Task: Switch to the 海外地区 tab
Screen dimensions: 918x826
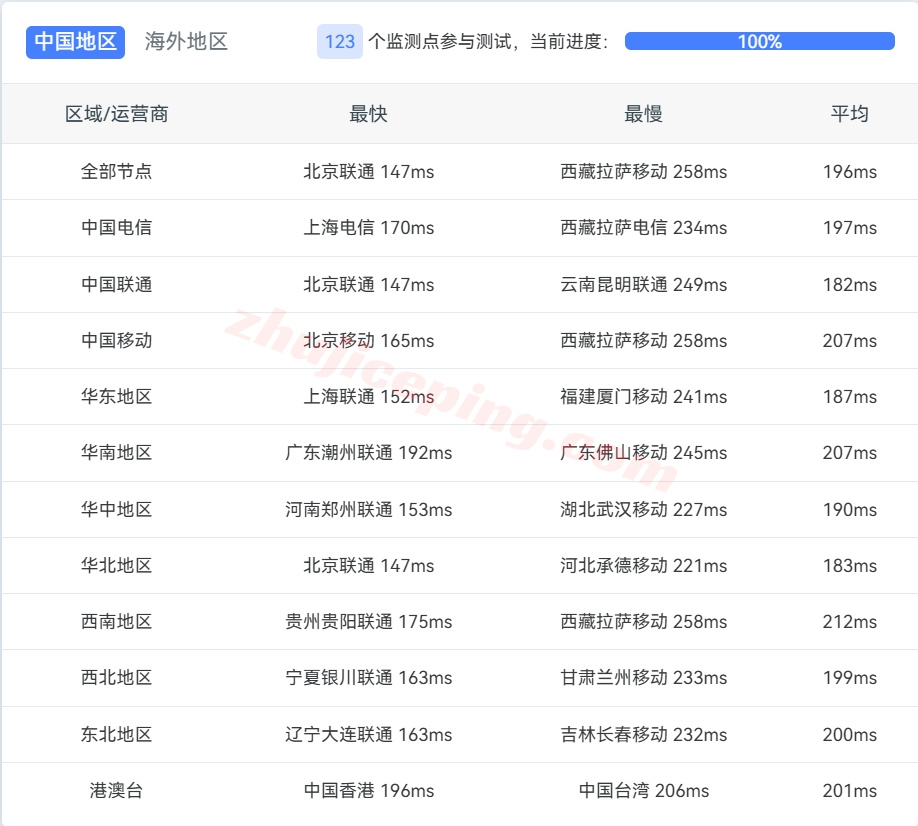Action: pyautogui.click(x=186, y=42)
